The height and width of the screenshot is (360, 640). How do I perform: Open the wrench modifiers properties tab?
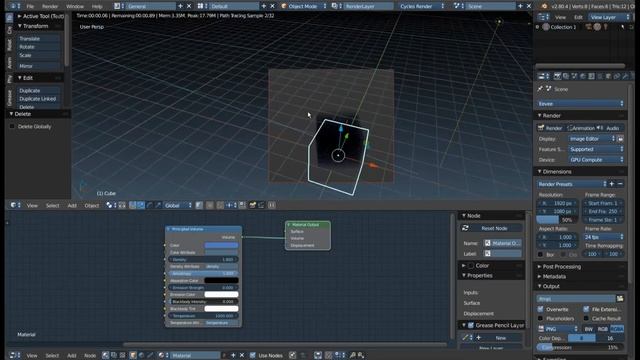625,76
